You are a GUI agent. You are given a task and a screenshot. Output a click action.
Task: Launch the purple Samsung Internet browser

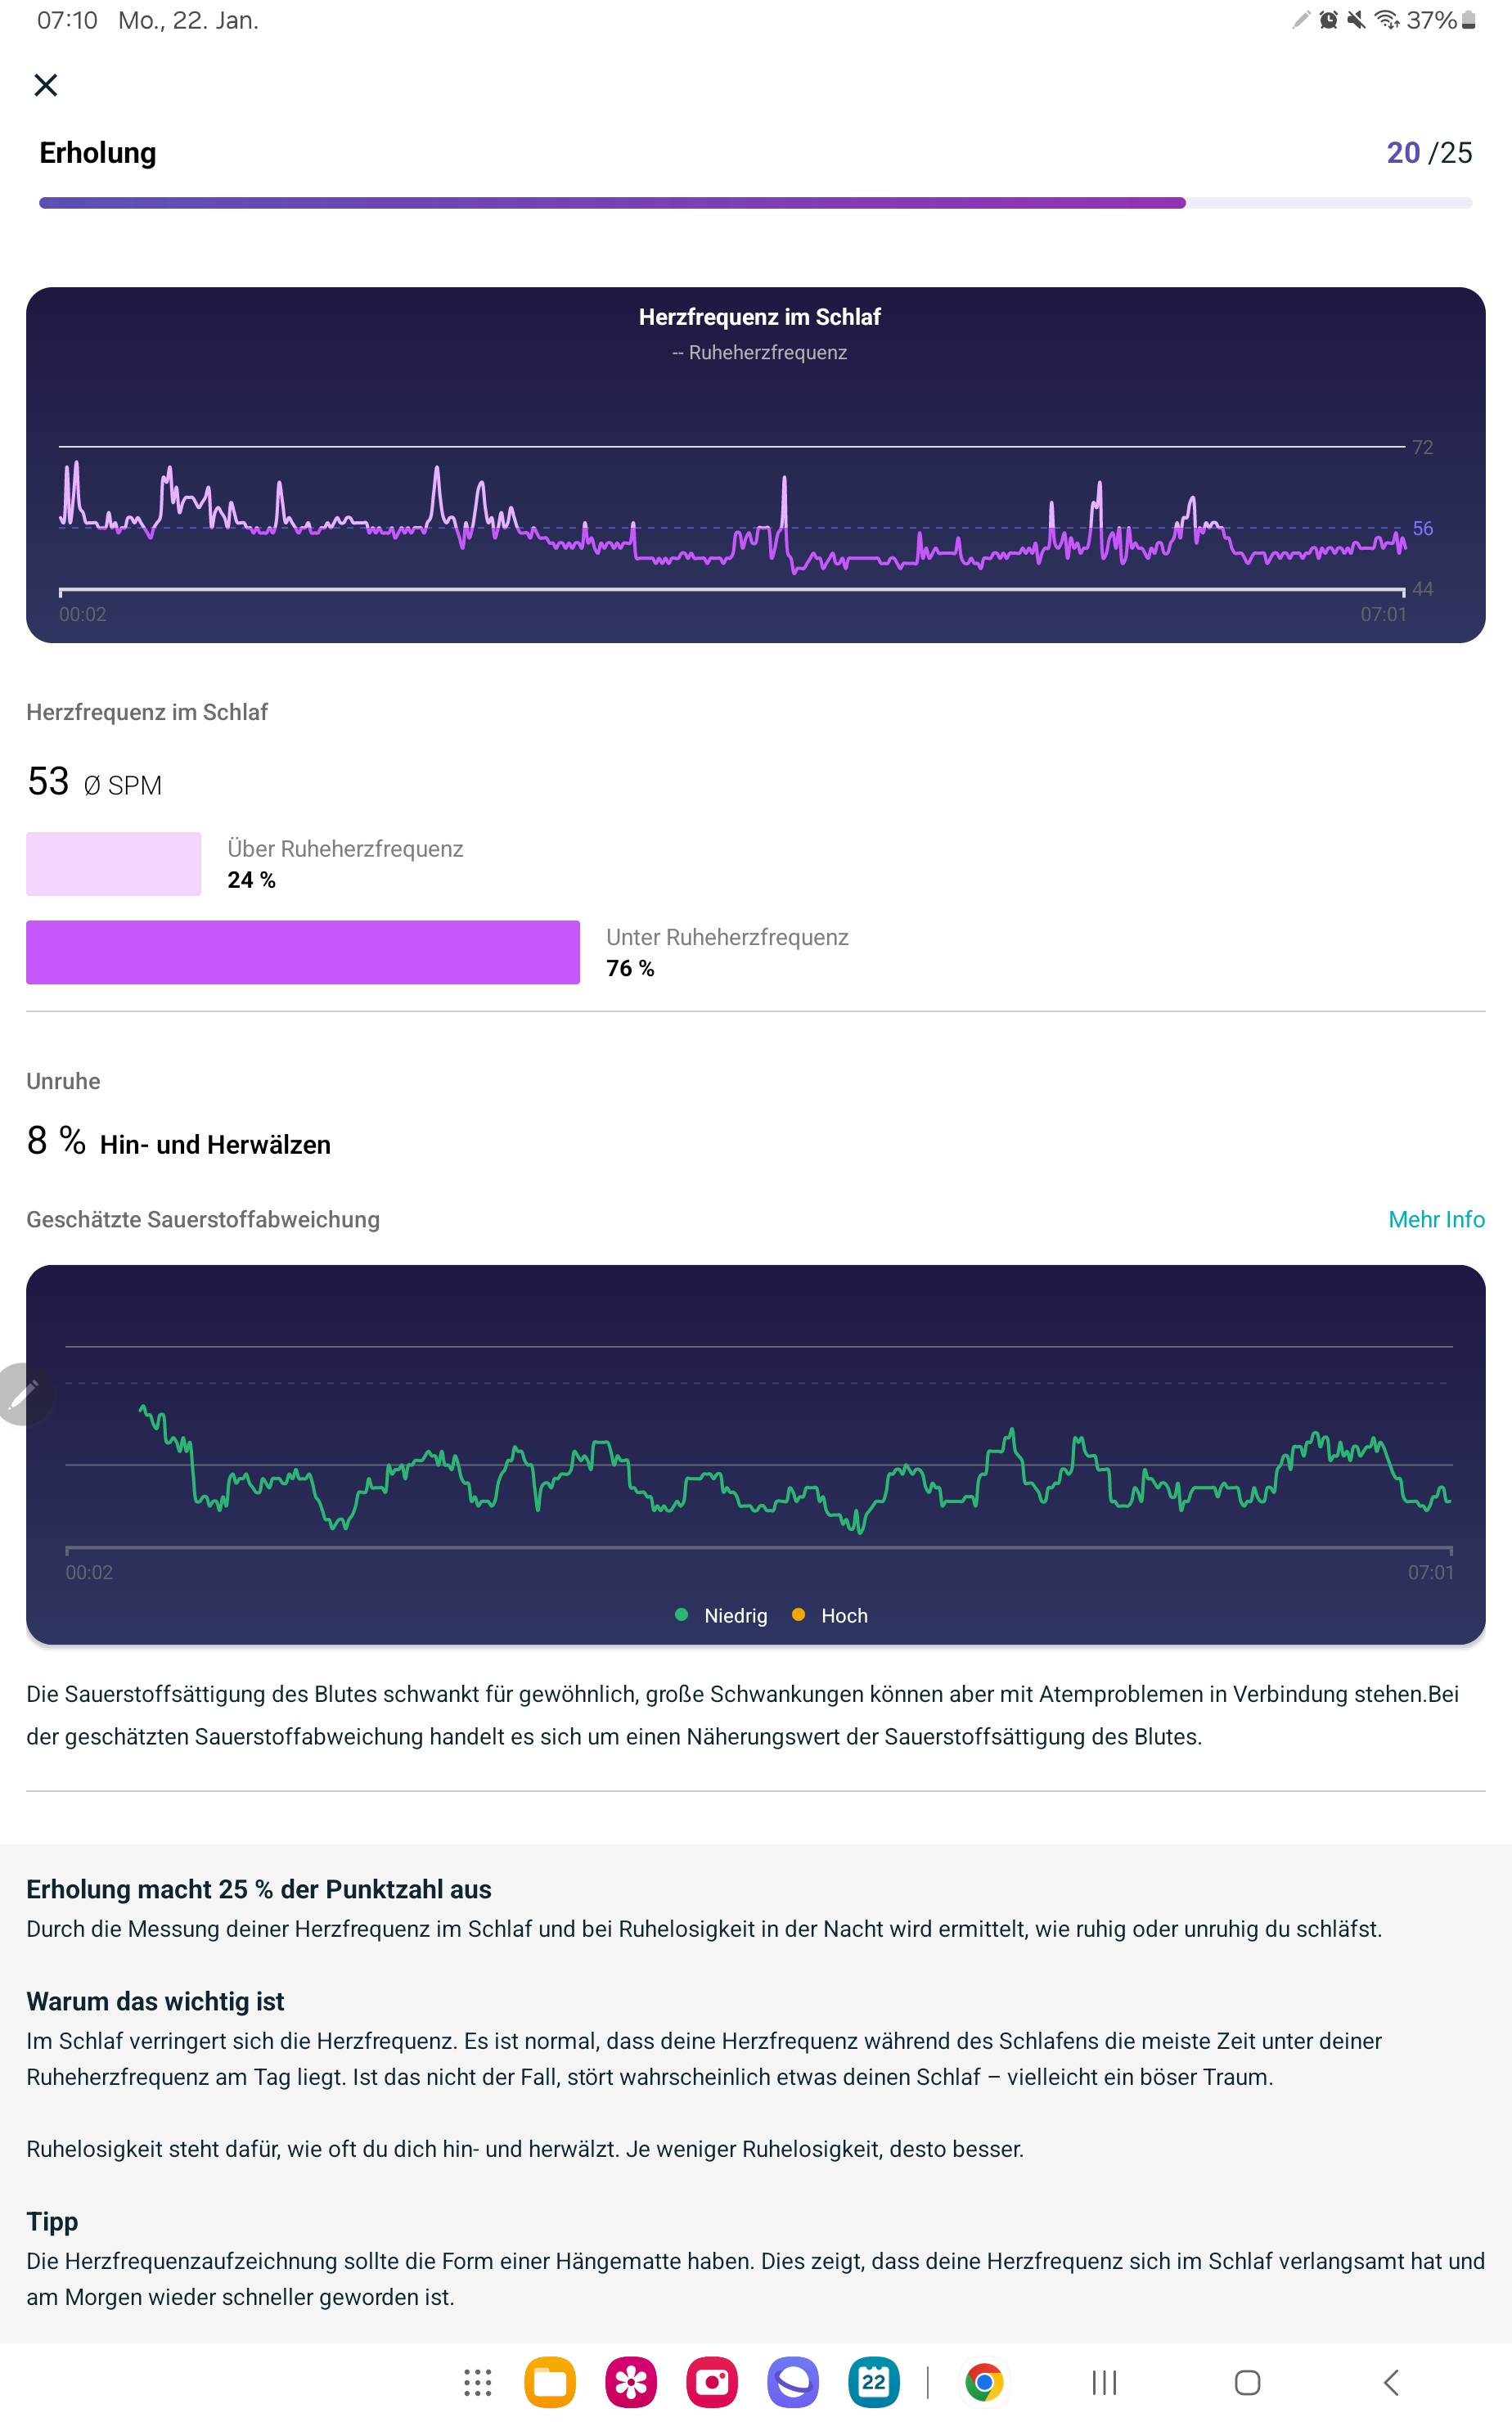pyautogui.click(x=793, y=2383)
